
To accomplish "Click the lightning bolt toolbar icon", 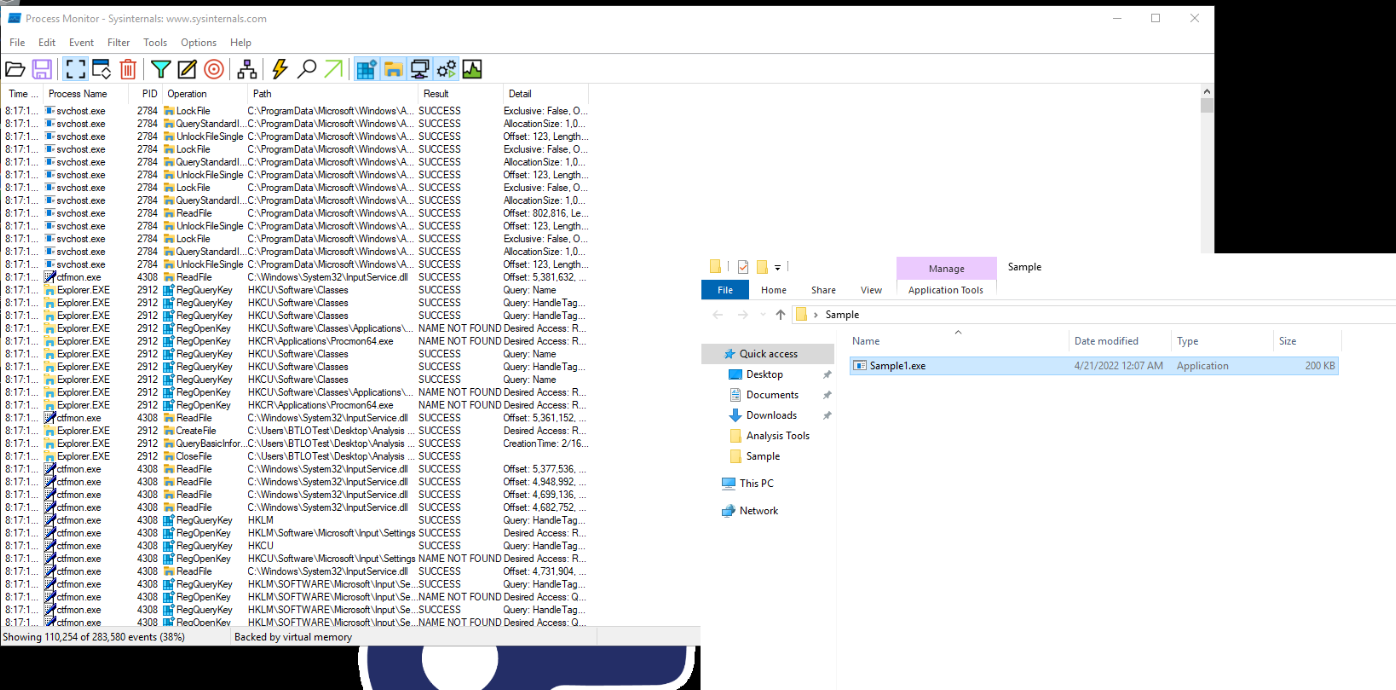I will pyautogui.click(x=280, y=69).
